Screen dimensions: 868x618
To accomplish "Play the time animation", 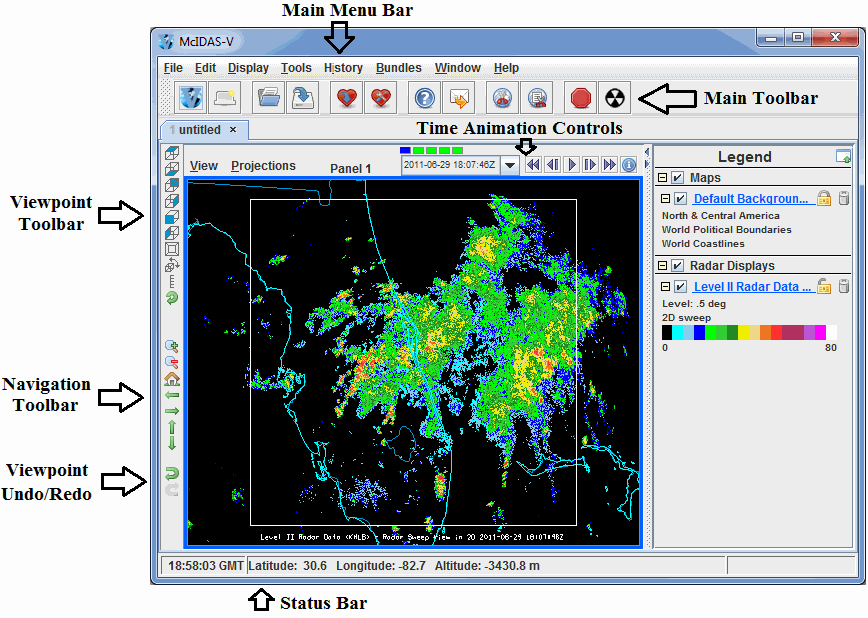I will click(x=571, y=165).
